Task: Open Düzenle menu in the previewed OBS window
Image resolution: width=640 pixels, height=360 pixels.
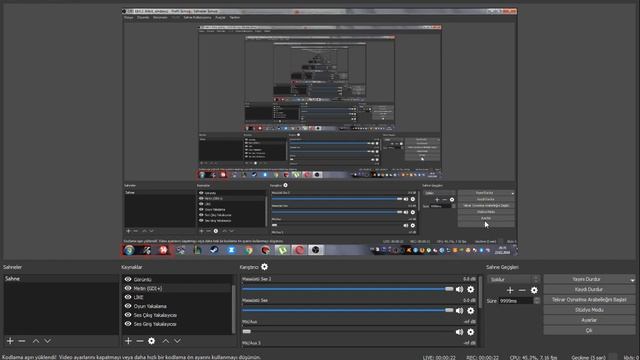Action: 143,18
